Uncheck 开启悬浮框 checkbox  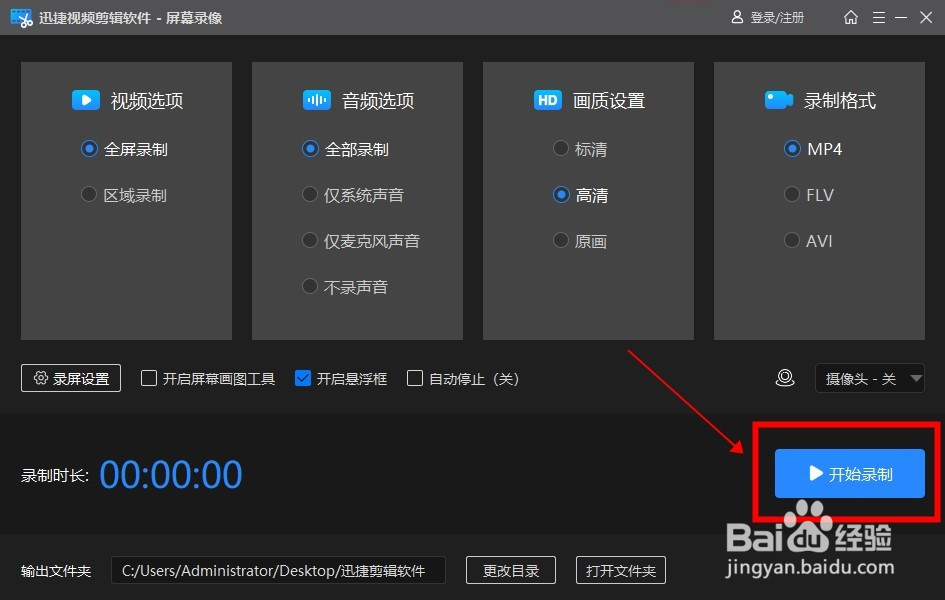pos(303,378)
